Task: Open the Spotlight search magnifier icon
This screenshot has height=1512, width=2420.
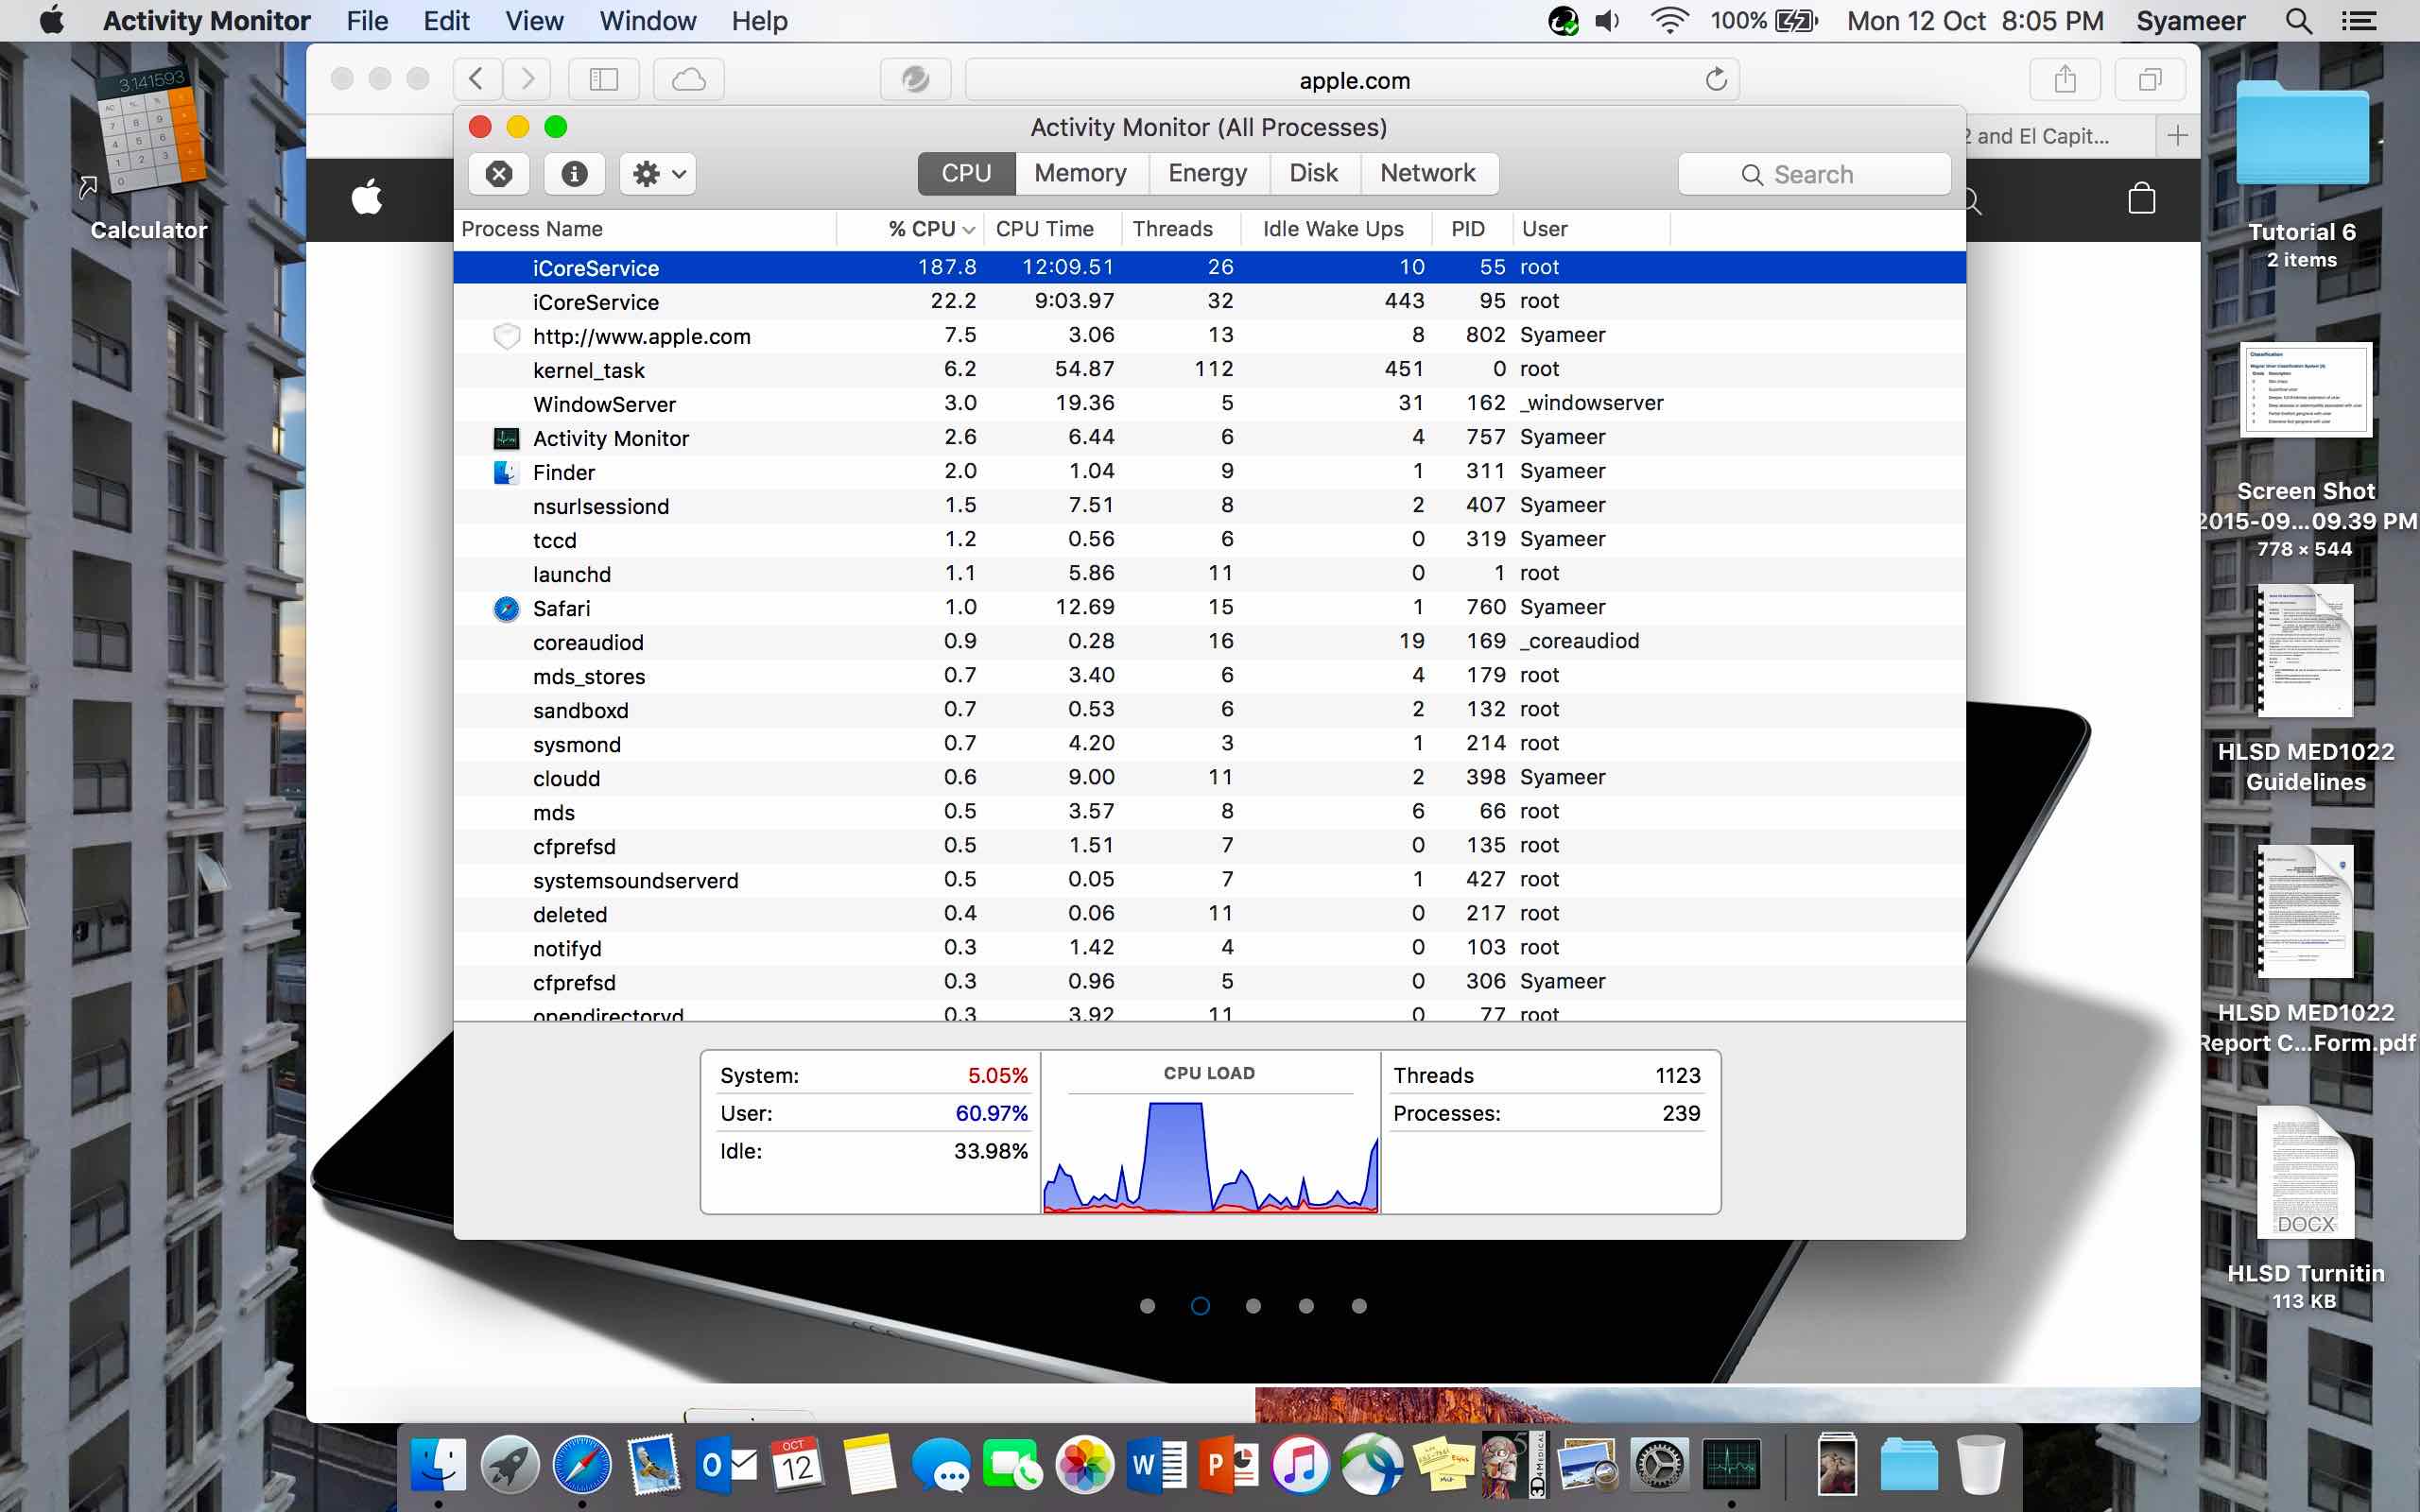Action: 2299,21
